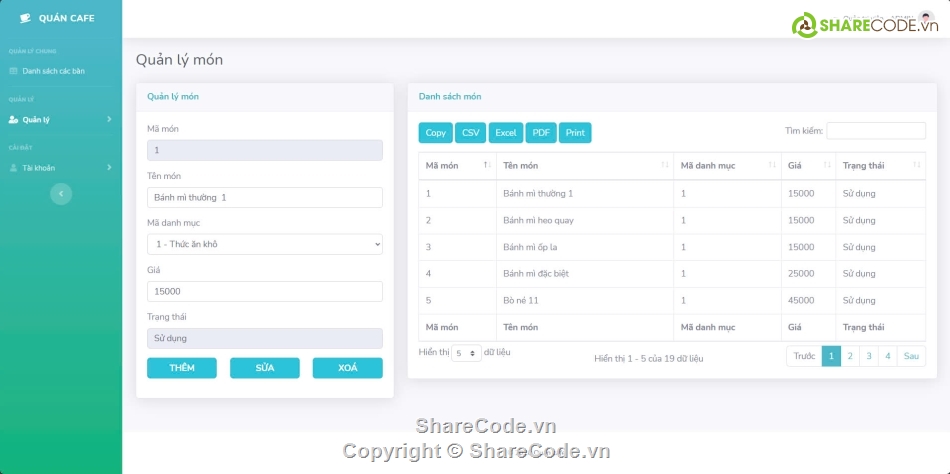Click price 25000 in the table
The width and height of the screenshot is (950, 474).
tap(801, 273)
